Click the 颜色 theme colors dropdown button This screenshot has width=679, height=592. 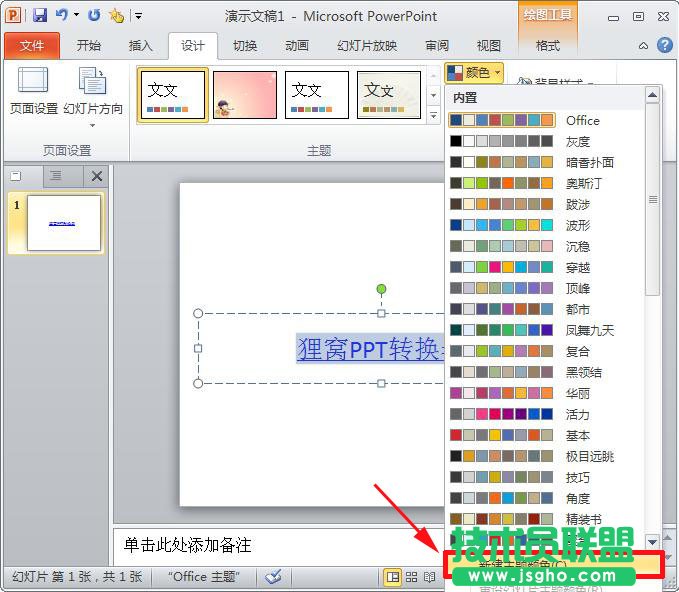[x=474, y=72]
